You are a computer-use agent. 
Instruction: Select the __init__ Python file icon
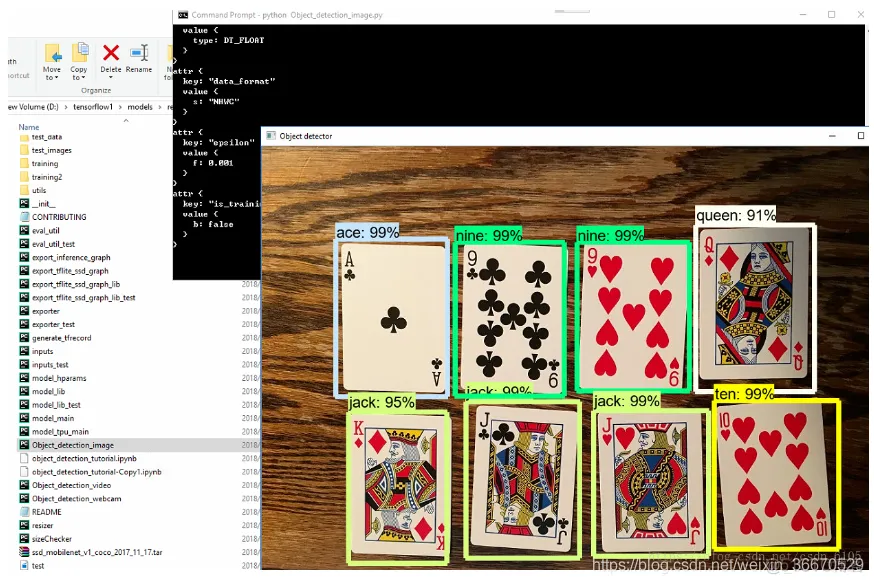[x=24, y=203]
